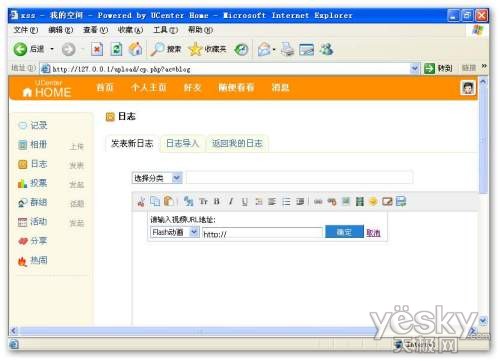
Task: Click the IE Search magnifier button
Action: point(166,49)
